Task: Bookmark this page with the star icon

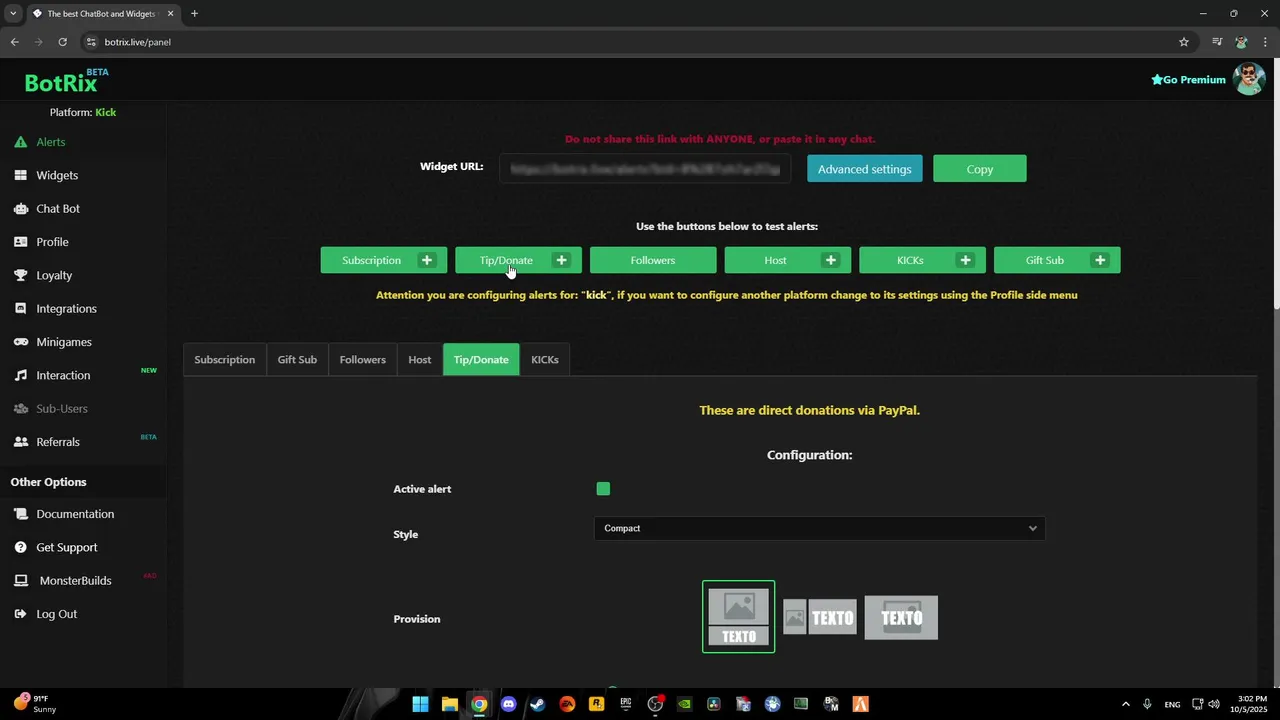Action: (x=1184, y=42)
